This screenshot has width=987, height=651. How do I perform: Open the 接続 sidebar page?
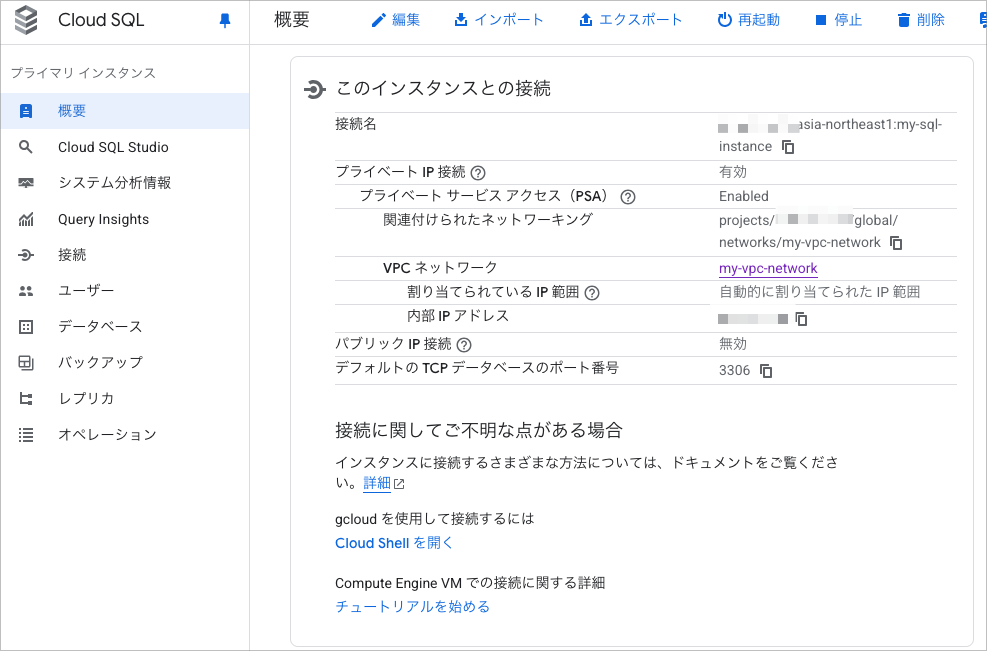click(125, 255)
